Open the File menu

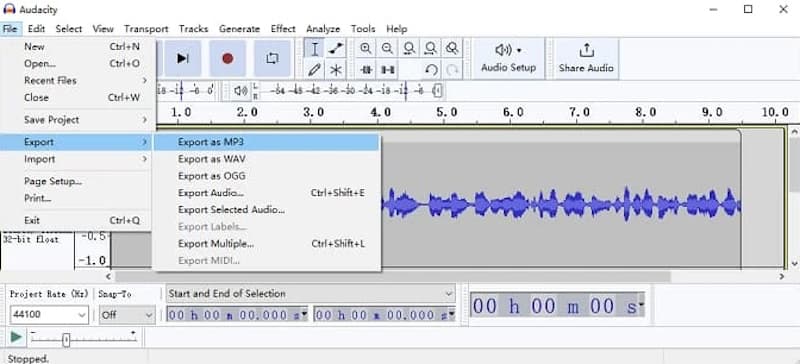pyautogui.click(x=10, y=29)
